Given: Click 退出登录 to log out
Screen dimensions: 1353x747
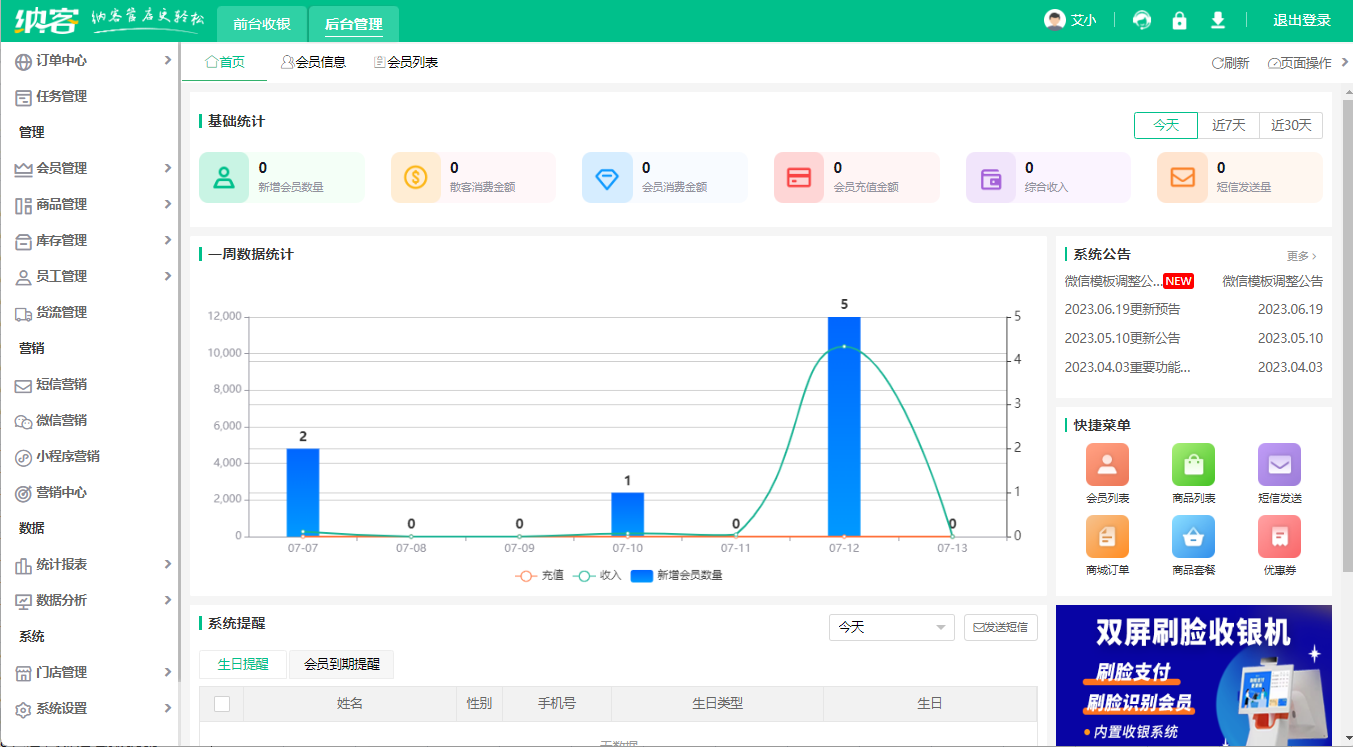Looking at the screenshot, I should click(x=1301, y=21).
